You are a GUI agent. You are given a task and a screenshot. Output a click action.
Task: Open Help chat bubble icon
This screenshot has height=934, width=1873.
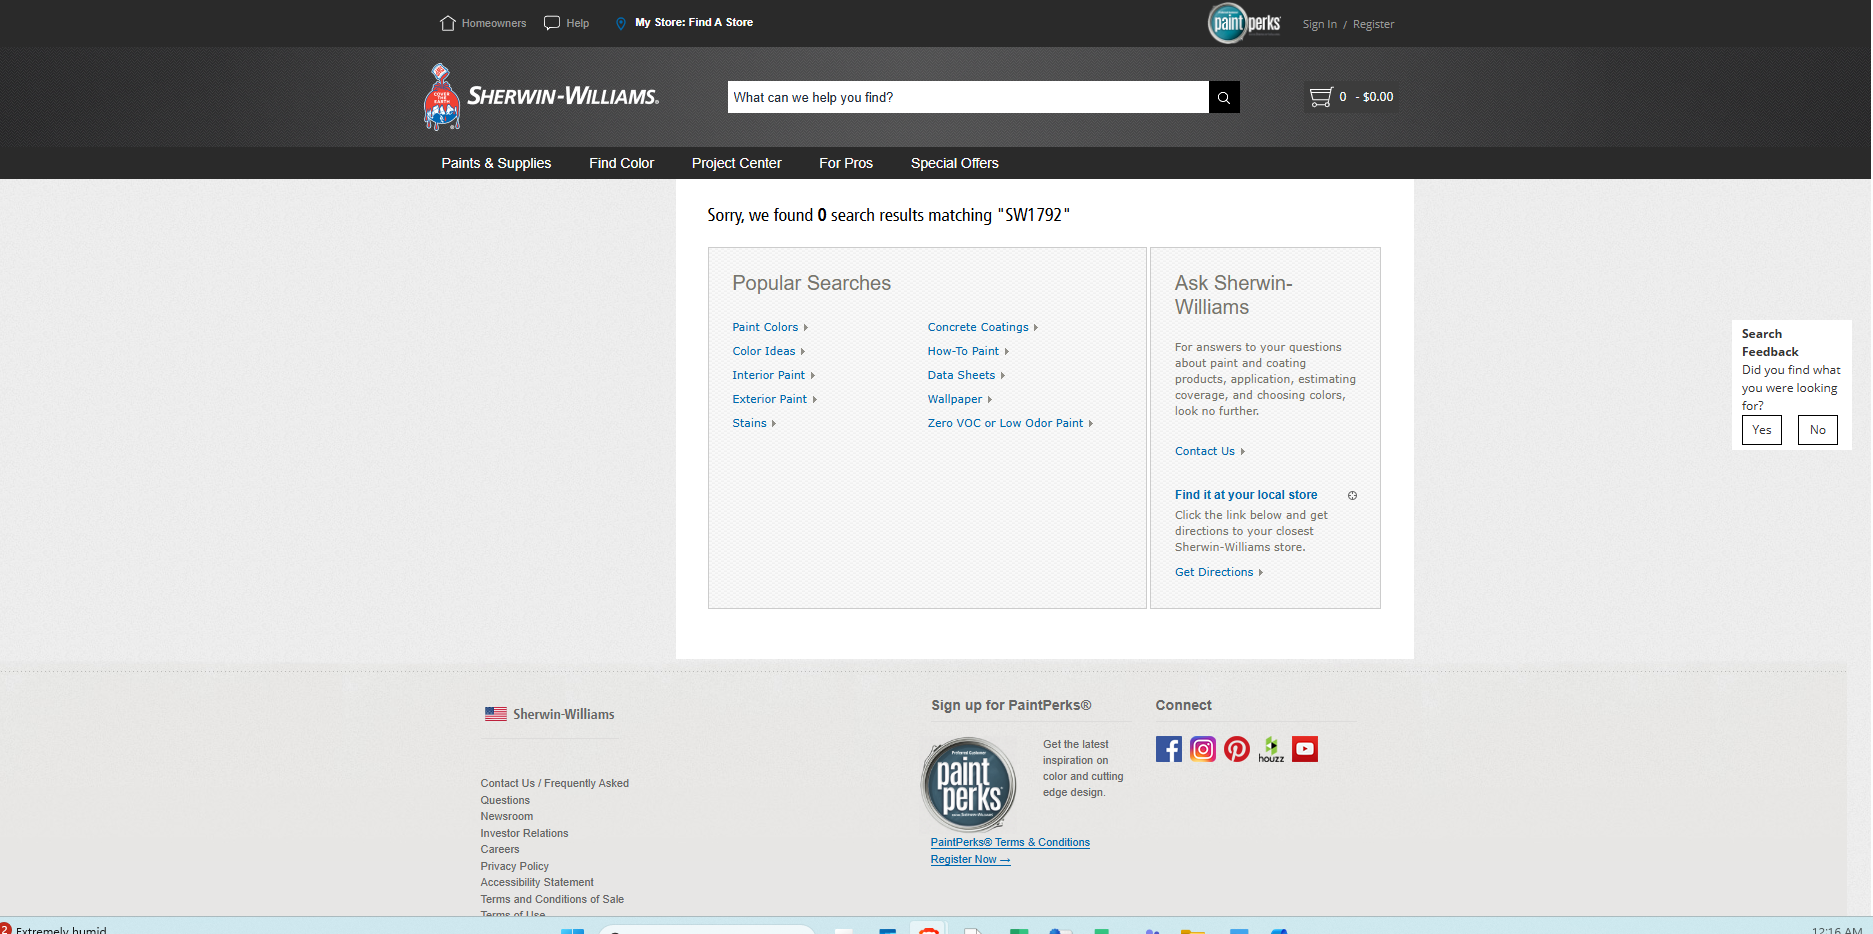[x=552, y=22]
